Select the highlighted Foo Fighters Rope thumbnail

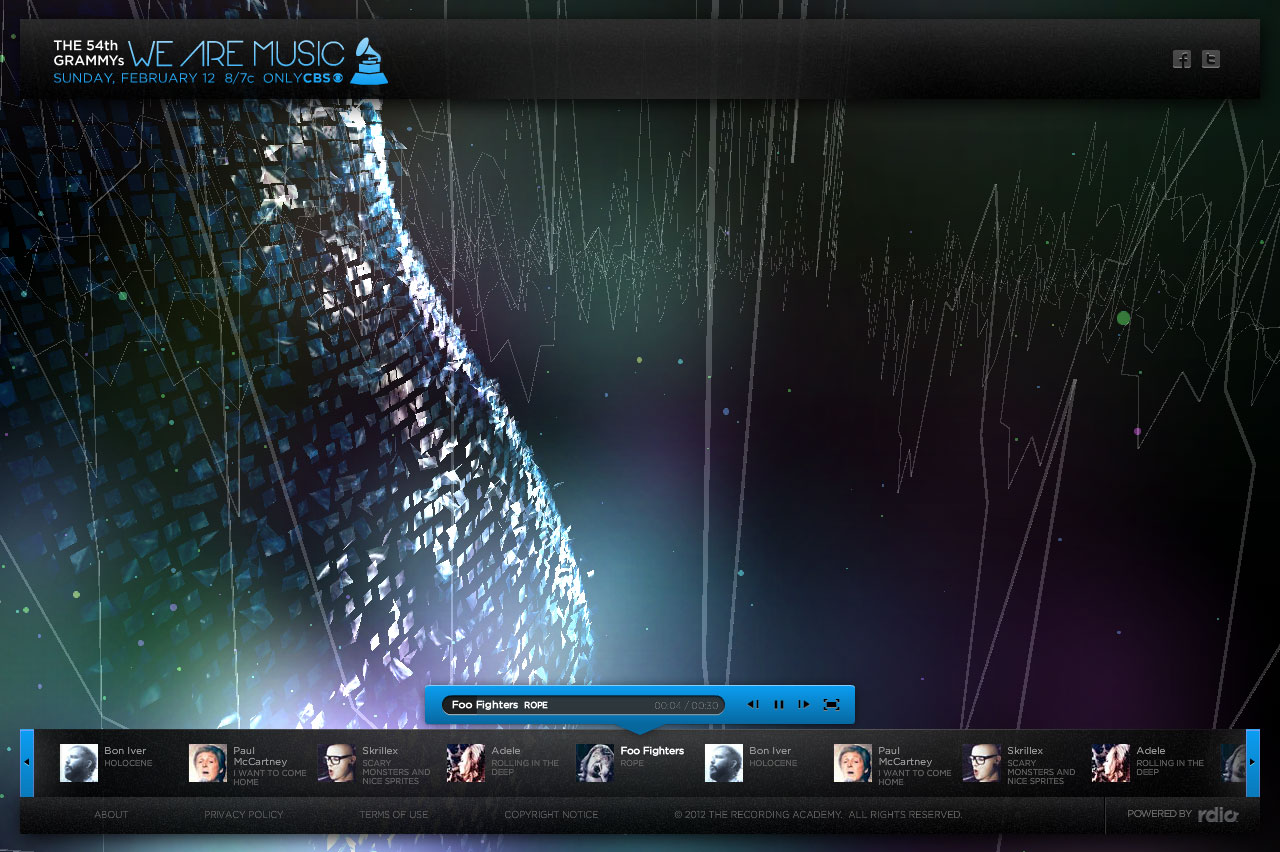click(x=595, y=763)
